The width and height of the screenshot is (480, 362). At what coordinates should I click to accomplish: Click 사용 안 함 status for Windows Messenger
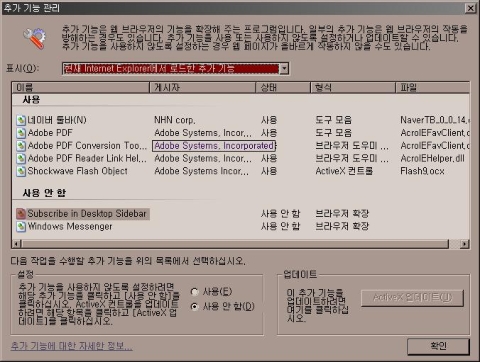click(x=280, y=226)
